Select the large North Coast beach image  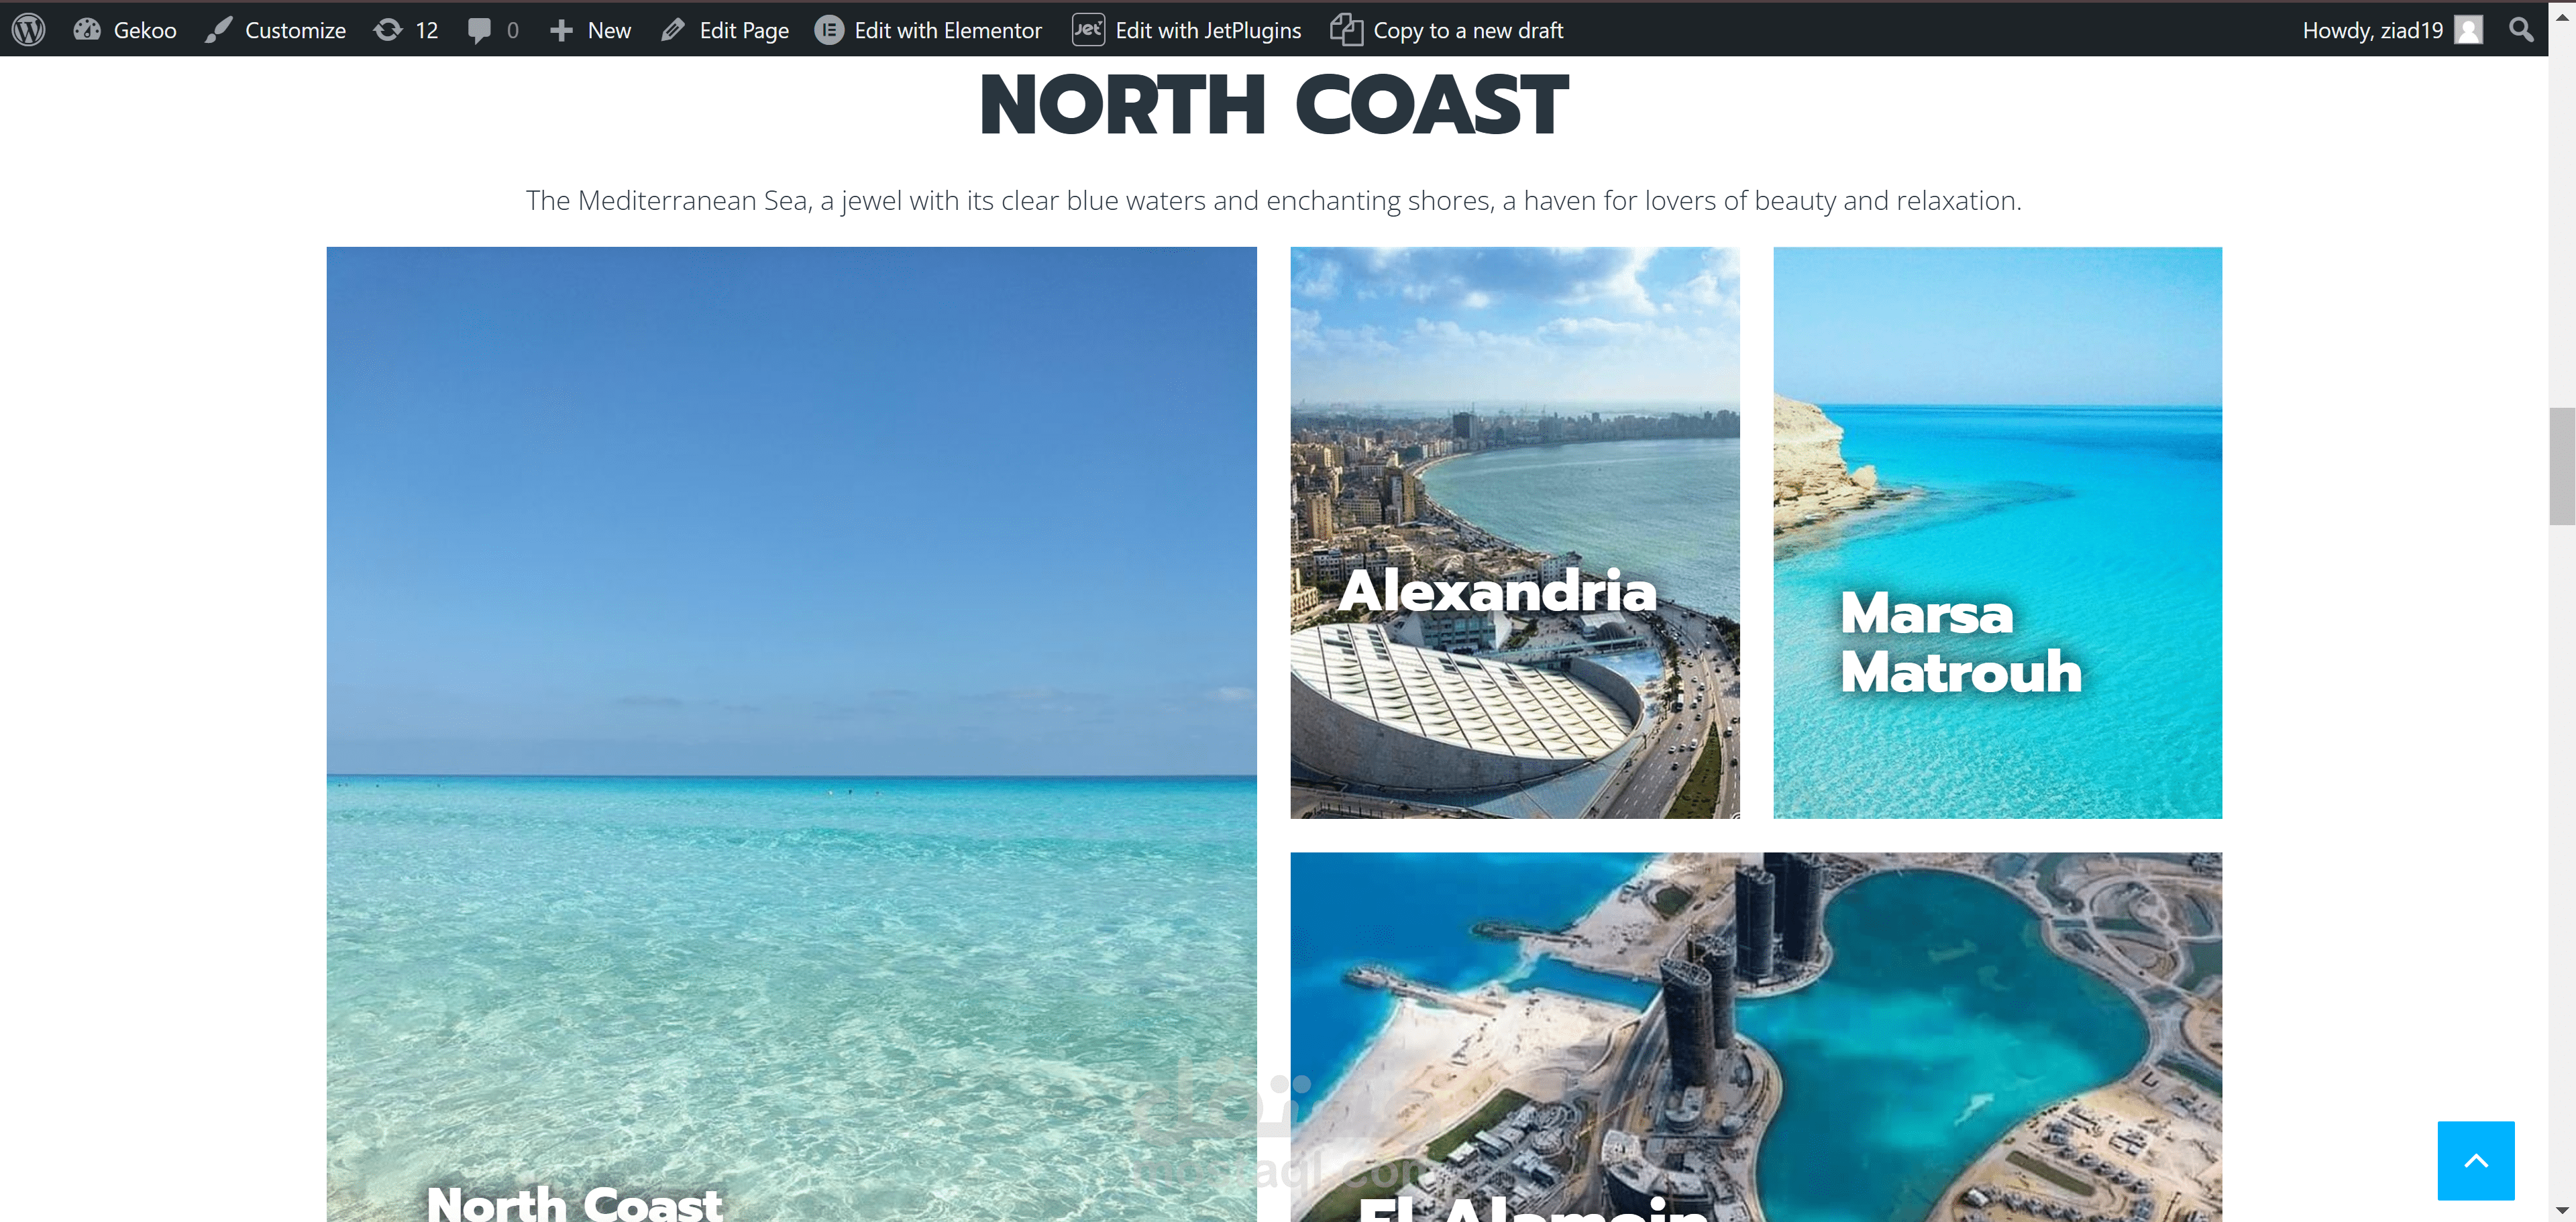coord(791,734)
